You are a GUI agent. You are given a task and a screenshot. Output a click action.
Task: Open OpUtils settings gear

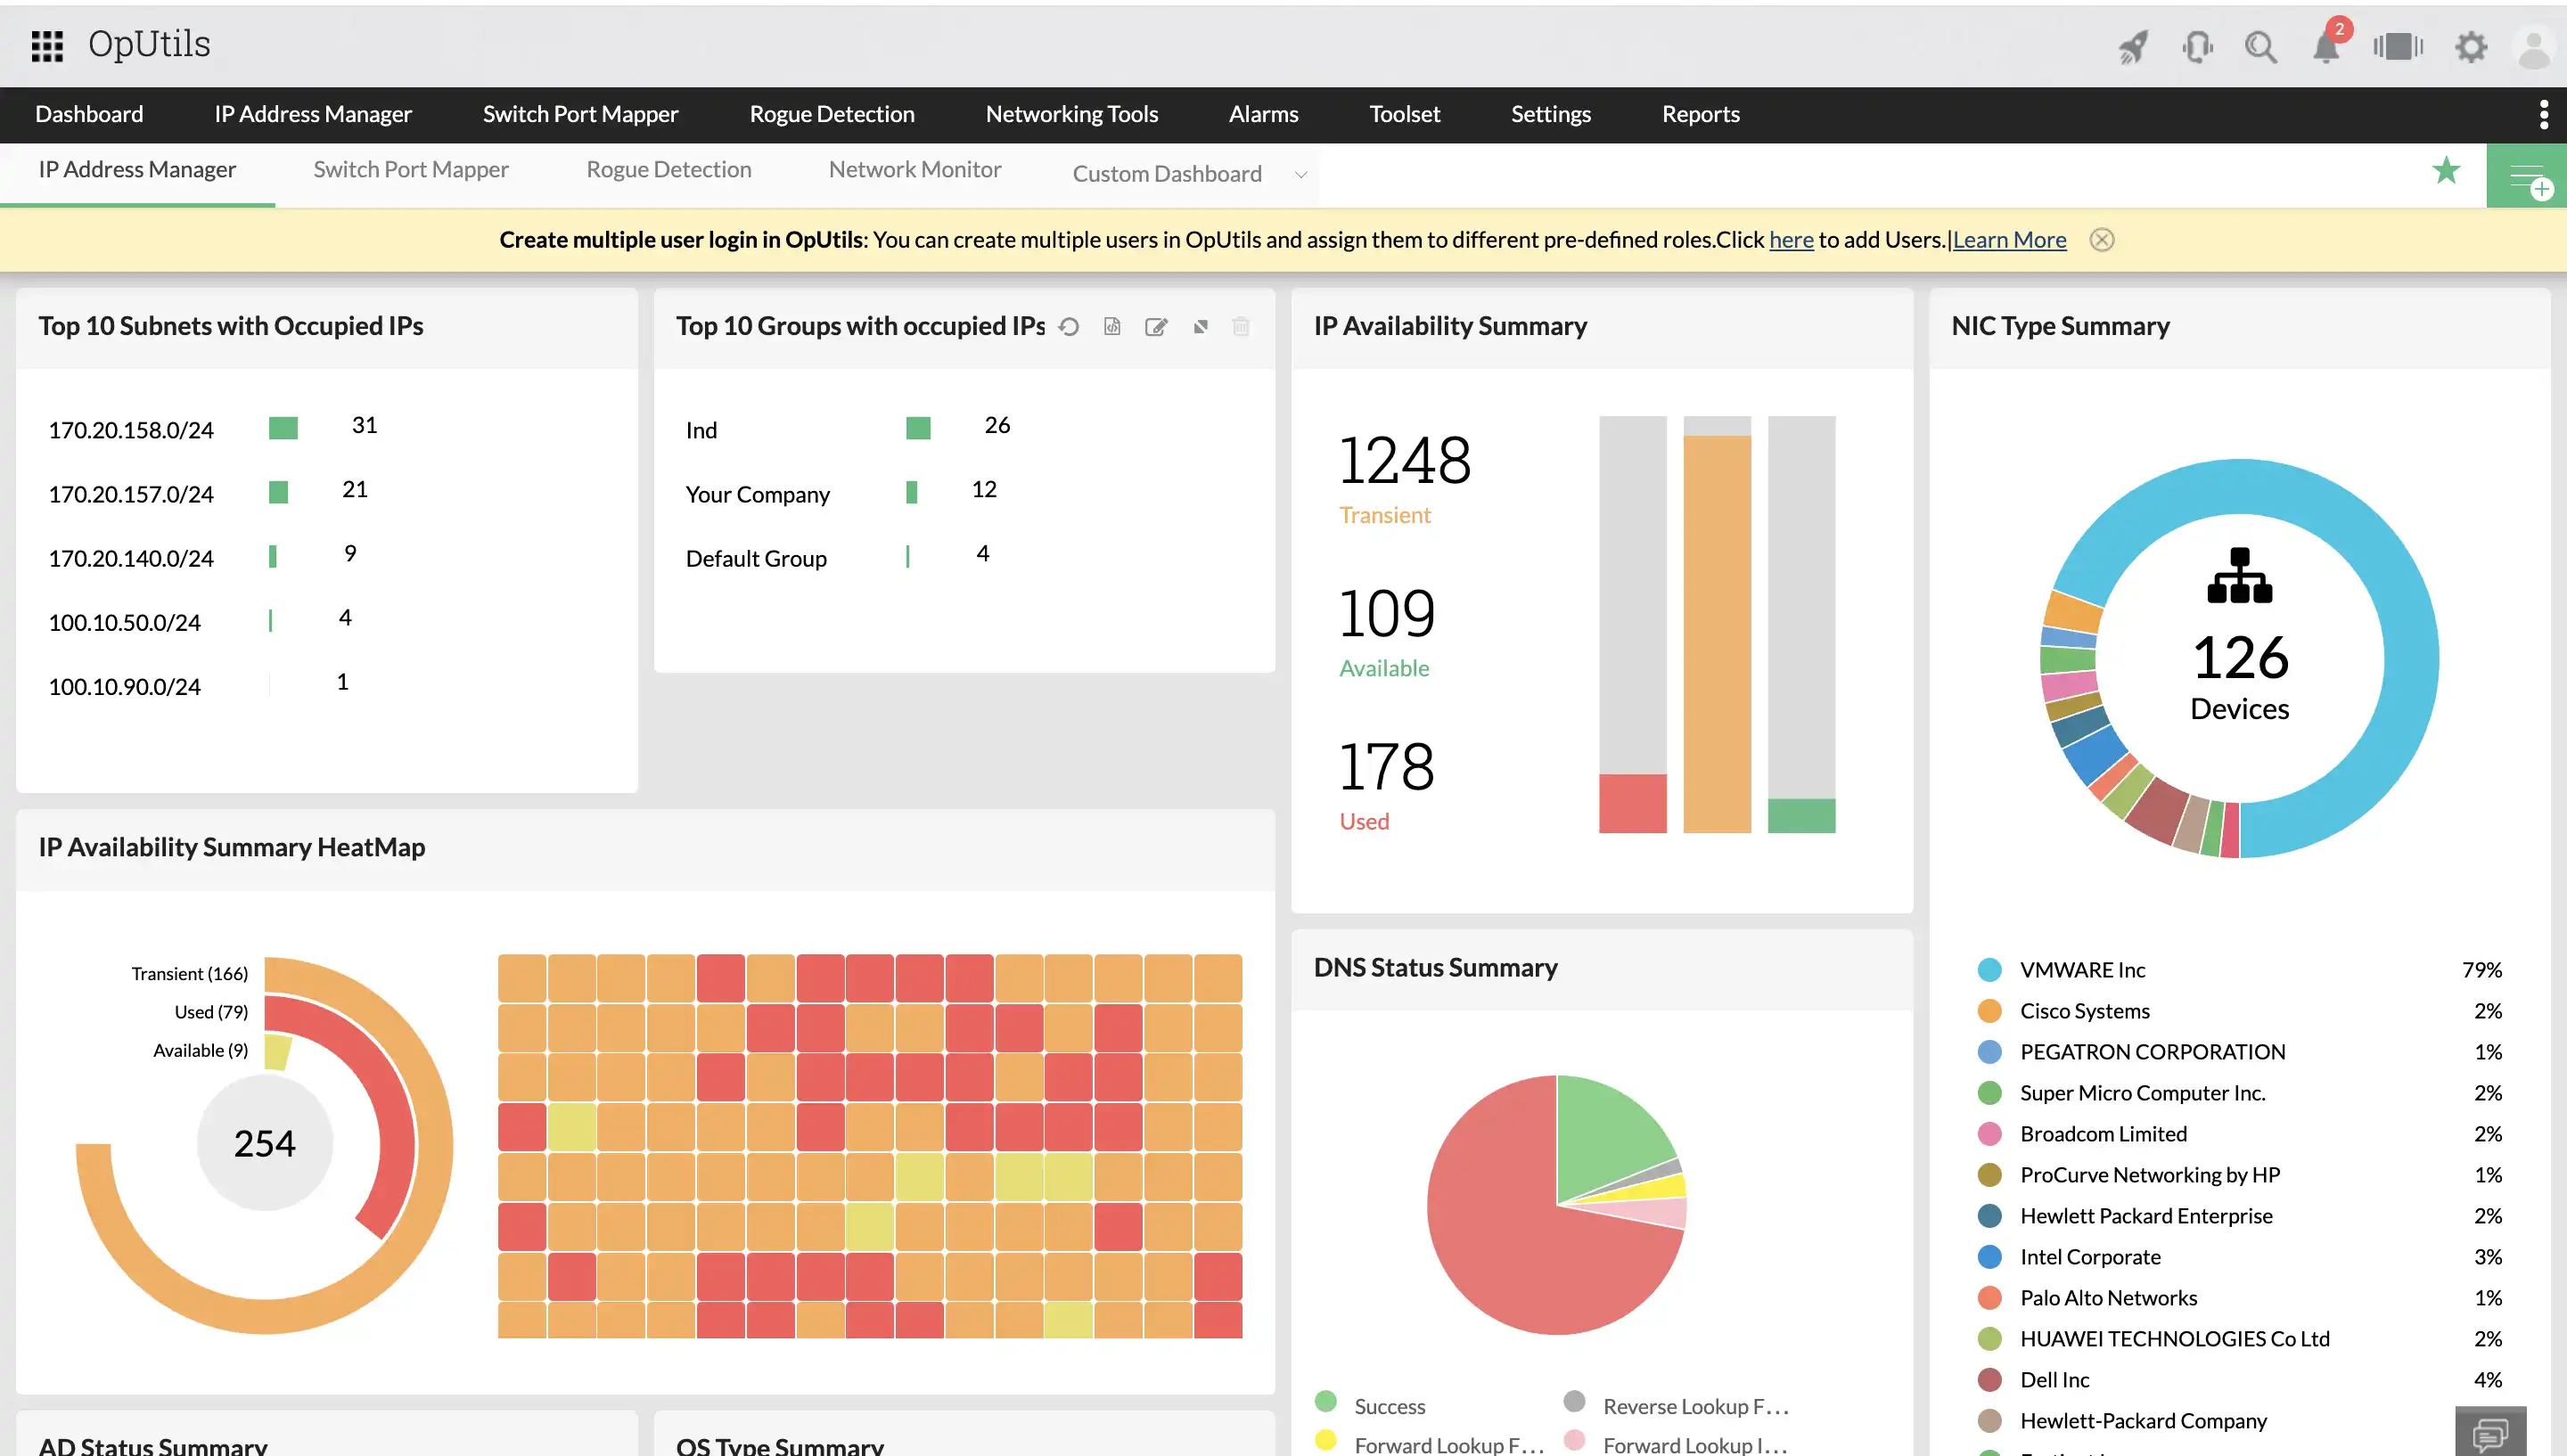(x=2470, y=46)
